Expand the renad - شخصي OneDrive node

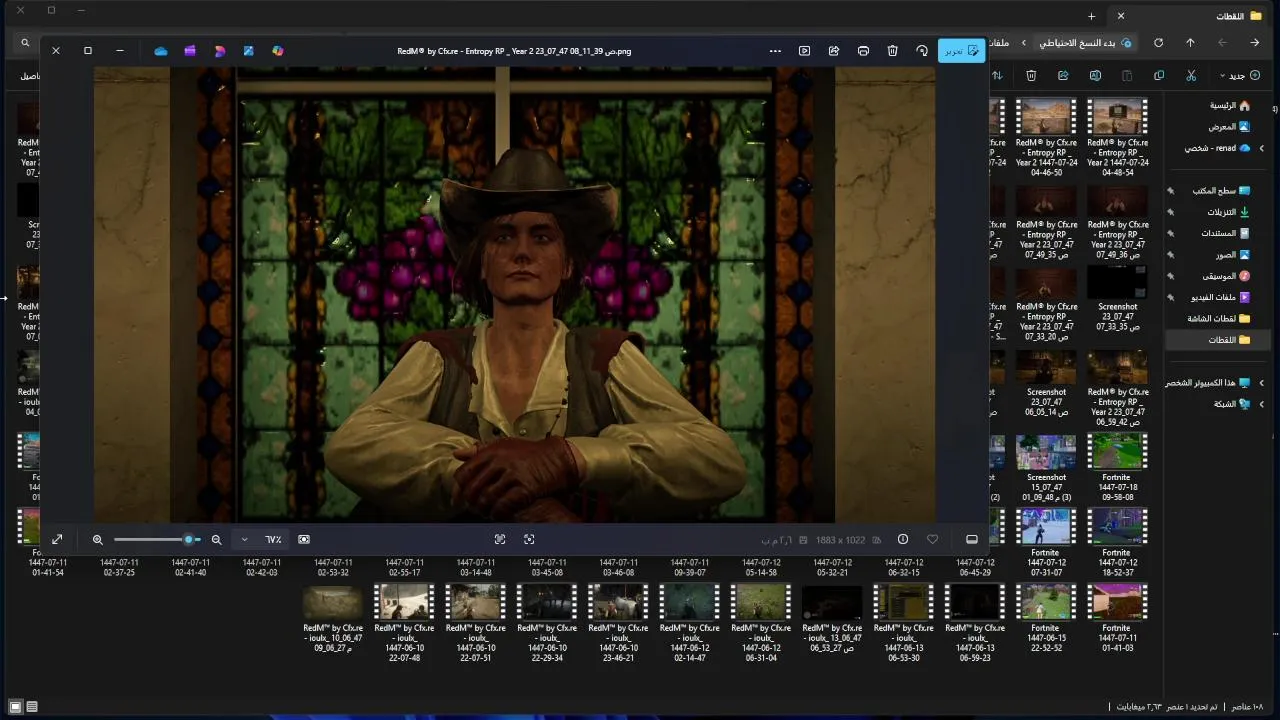pyautogui.click(x=1261, y=148)
